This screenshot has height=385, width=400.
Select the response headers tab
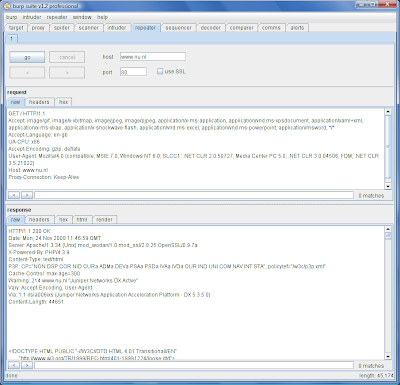39,220
